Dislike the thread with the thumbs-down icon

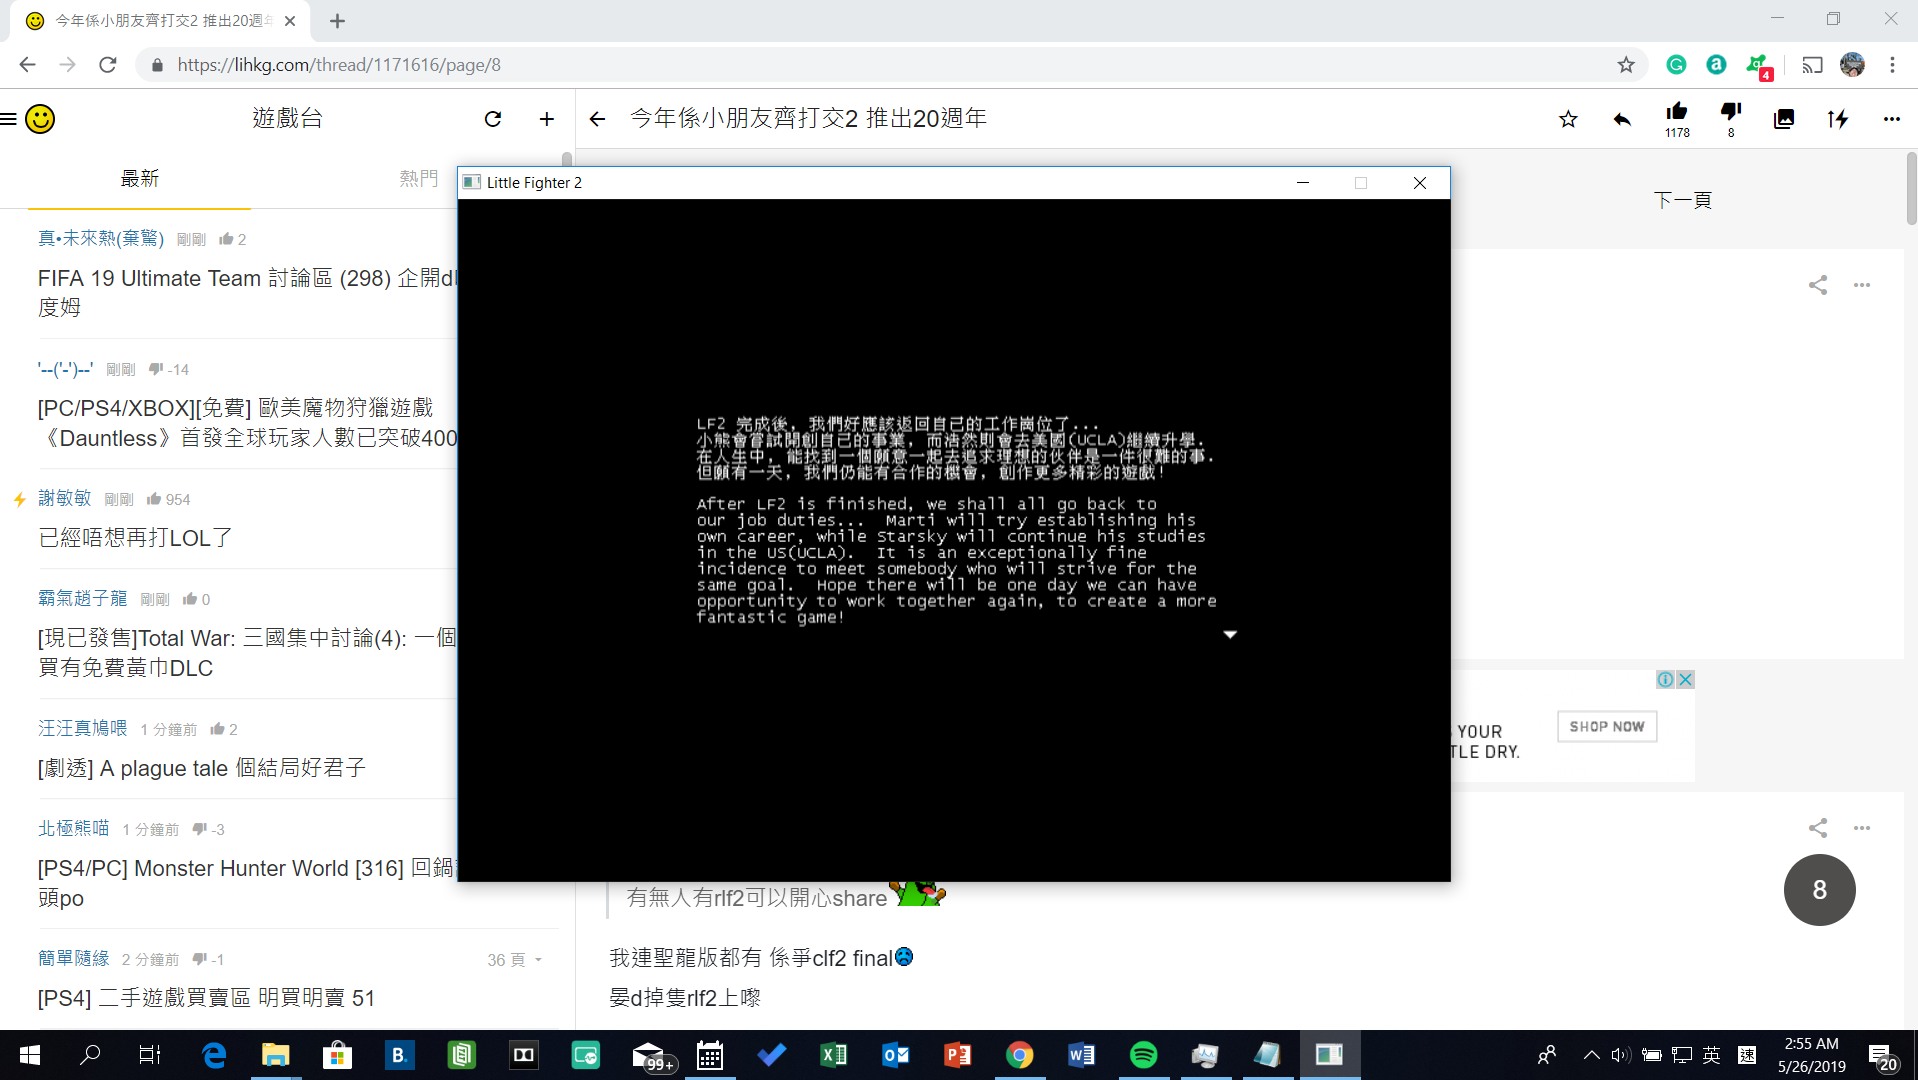pos(1731,112)
